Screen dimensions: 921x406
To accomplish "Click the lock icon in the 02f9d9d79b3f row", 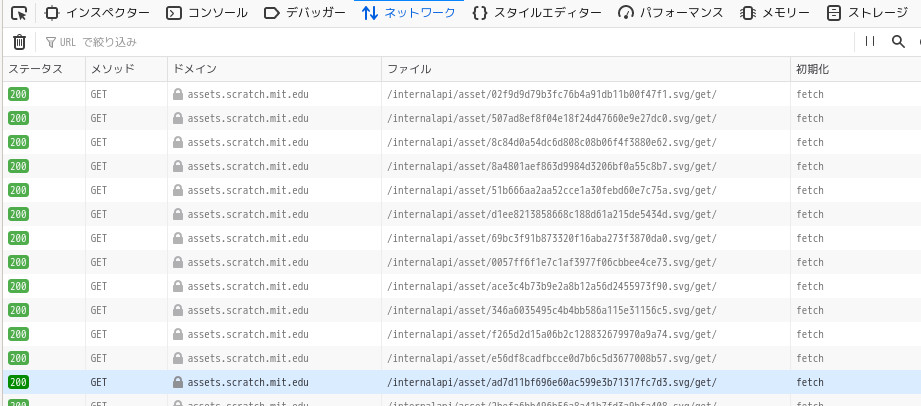I will (x=178, y=94).
